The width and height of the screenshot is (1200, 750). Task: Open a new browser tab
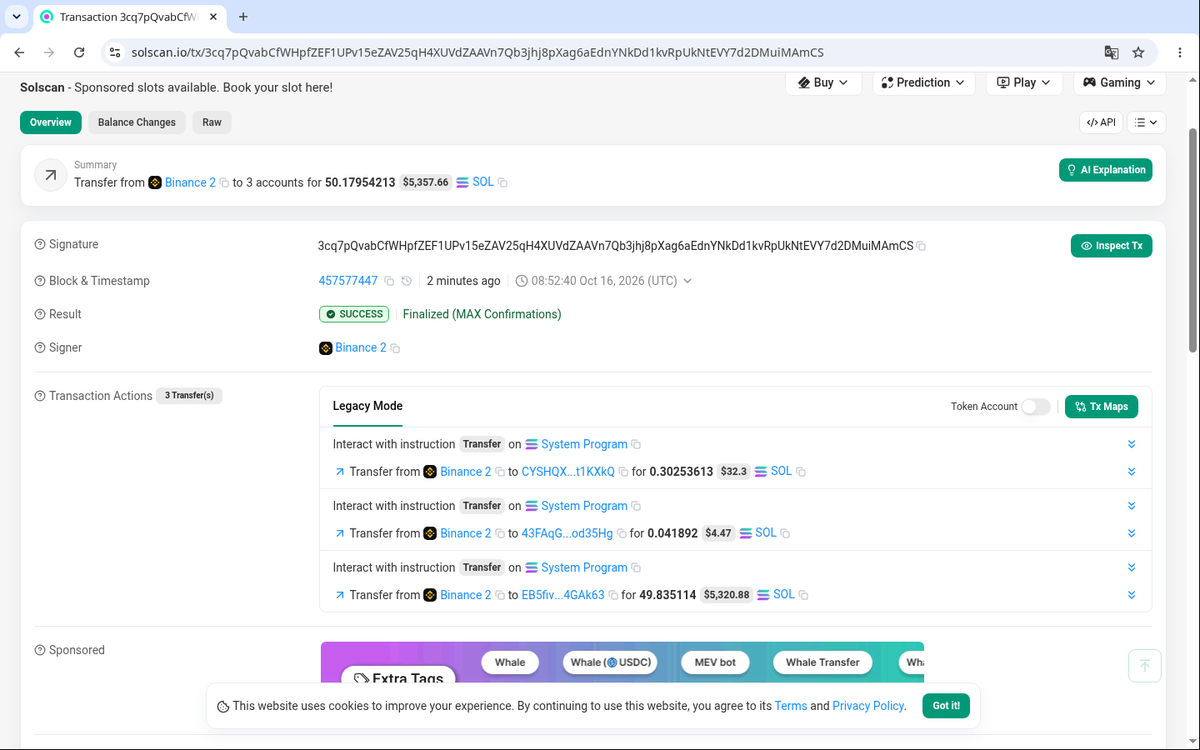coord(243,17)
